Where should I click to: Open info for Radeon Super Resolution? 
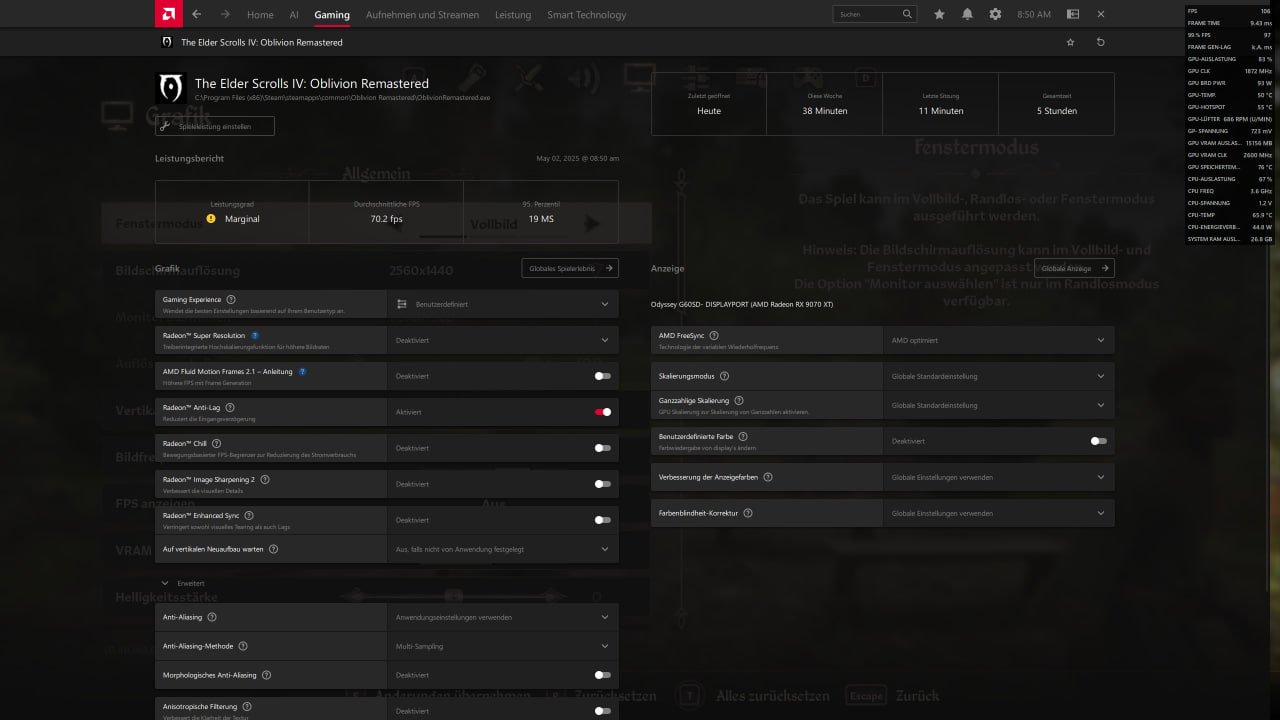[x=255, y=335]
